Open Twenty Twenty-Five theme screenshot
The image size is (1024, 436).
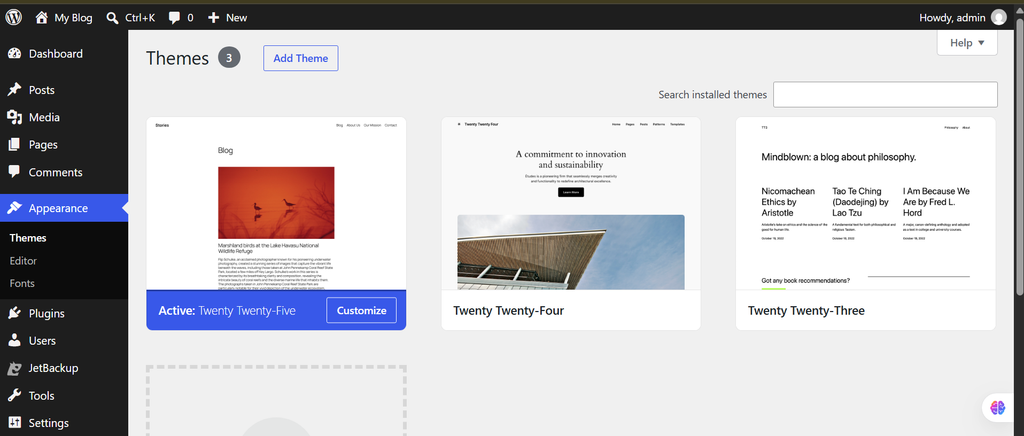pyautogui.click(x=276, y=203)
